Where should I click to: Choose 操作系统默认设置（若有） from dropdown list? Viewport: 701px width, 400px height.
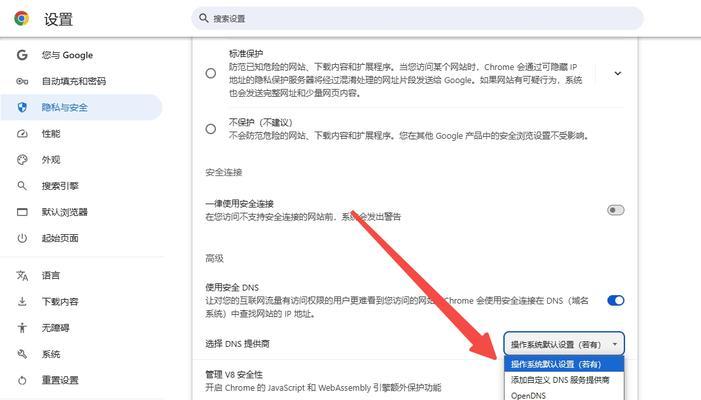tap(564, 364)
